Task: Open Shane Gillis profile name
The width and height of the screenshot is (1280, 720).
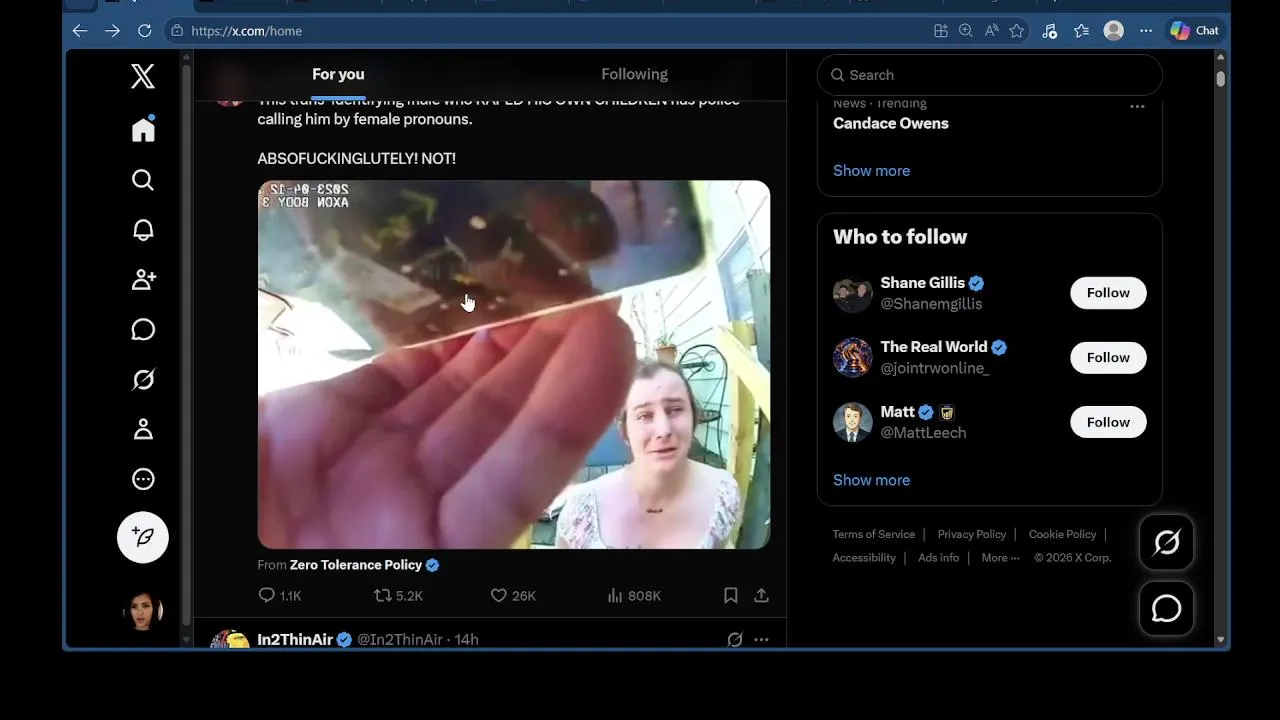Action: 922,283
